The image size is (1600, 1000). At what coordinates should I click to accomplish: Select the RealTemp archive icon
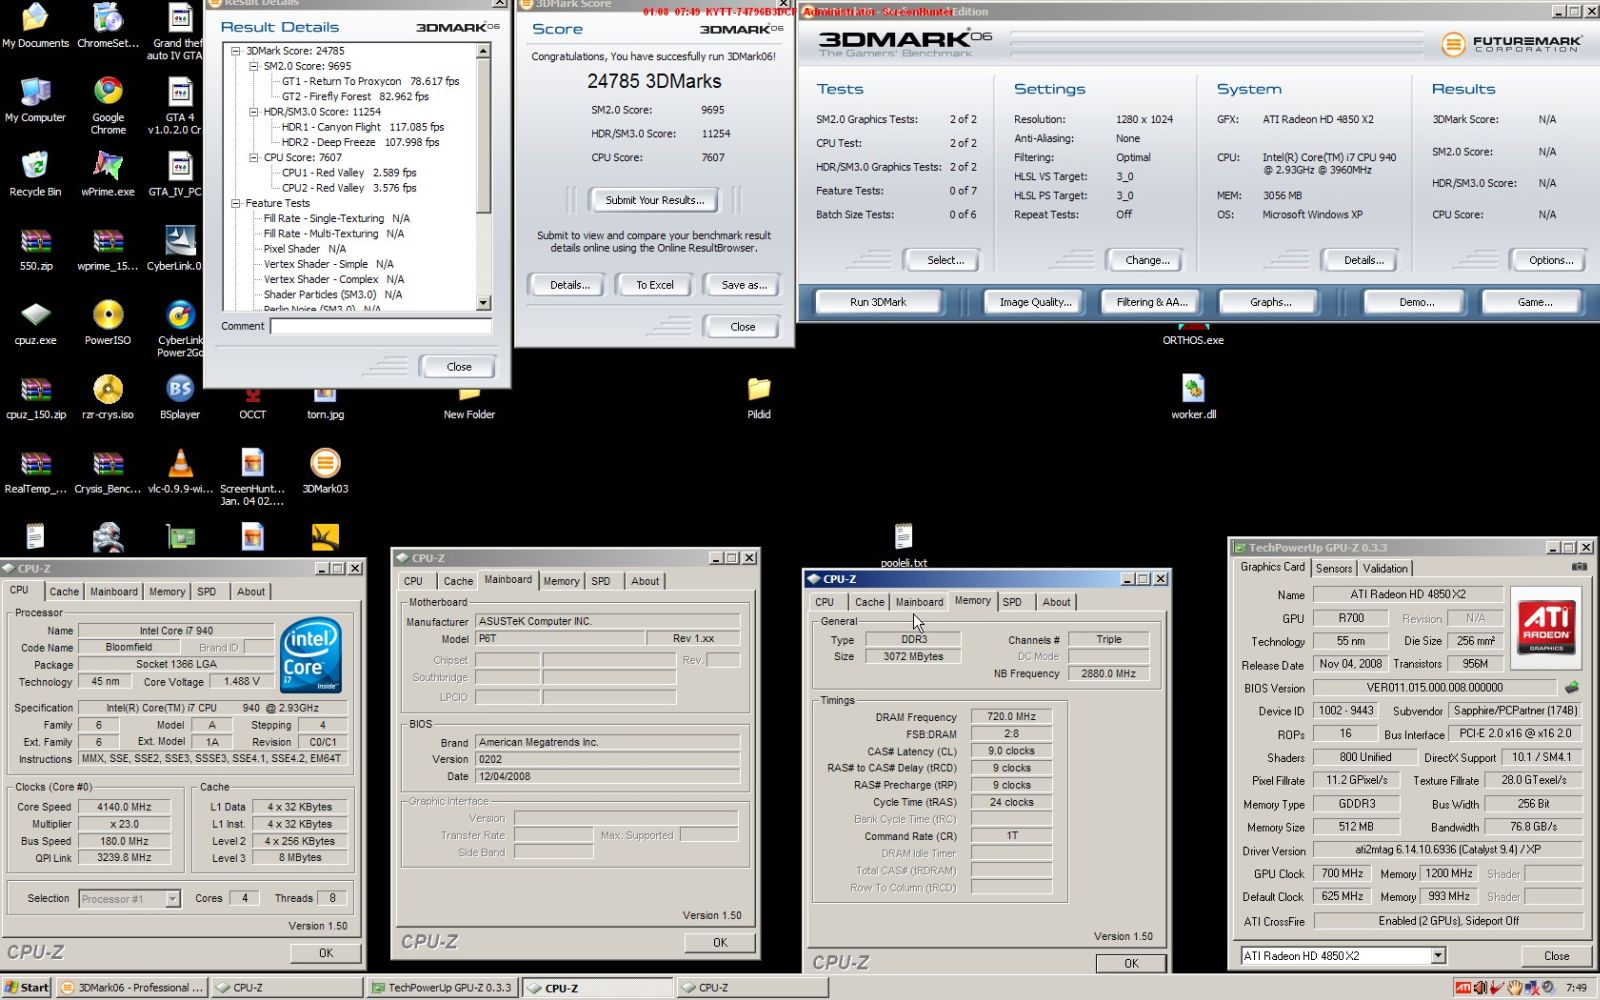click(x=35, y=470)
